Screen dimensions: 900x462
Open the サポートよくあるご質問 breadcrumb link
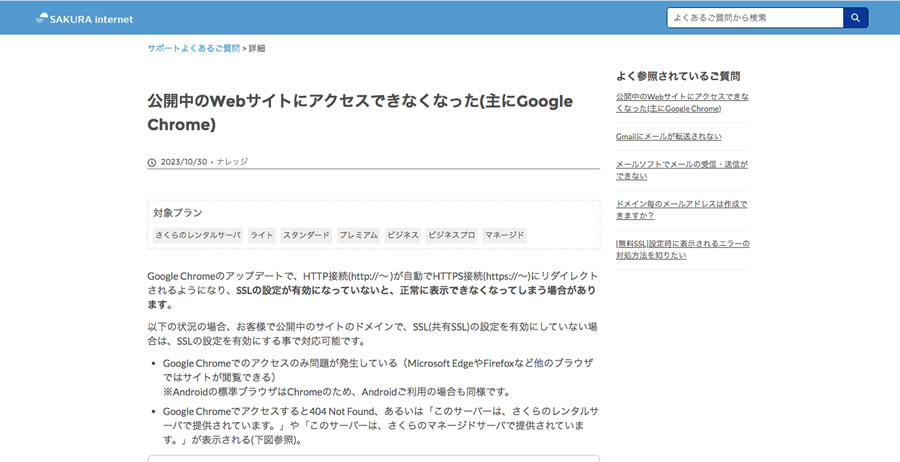193,49
